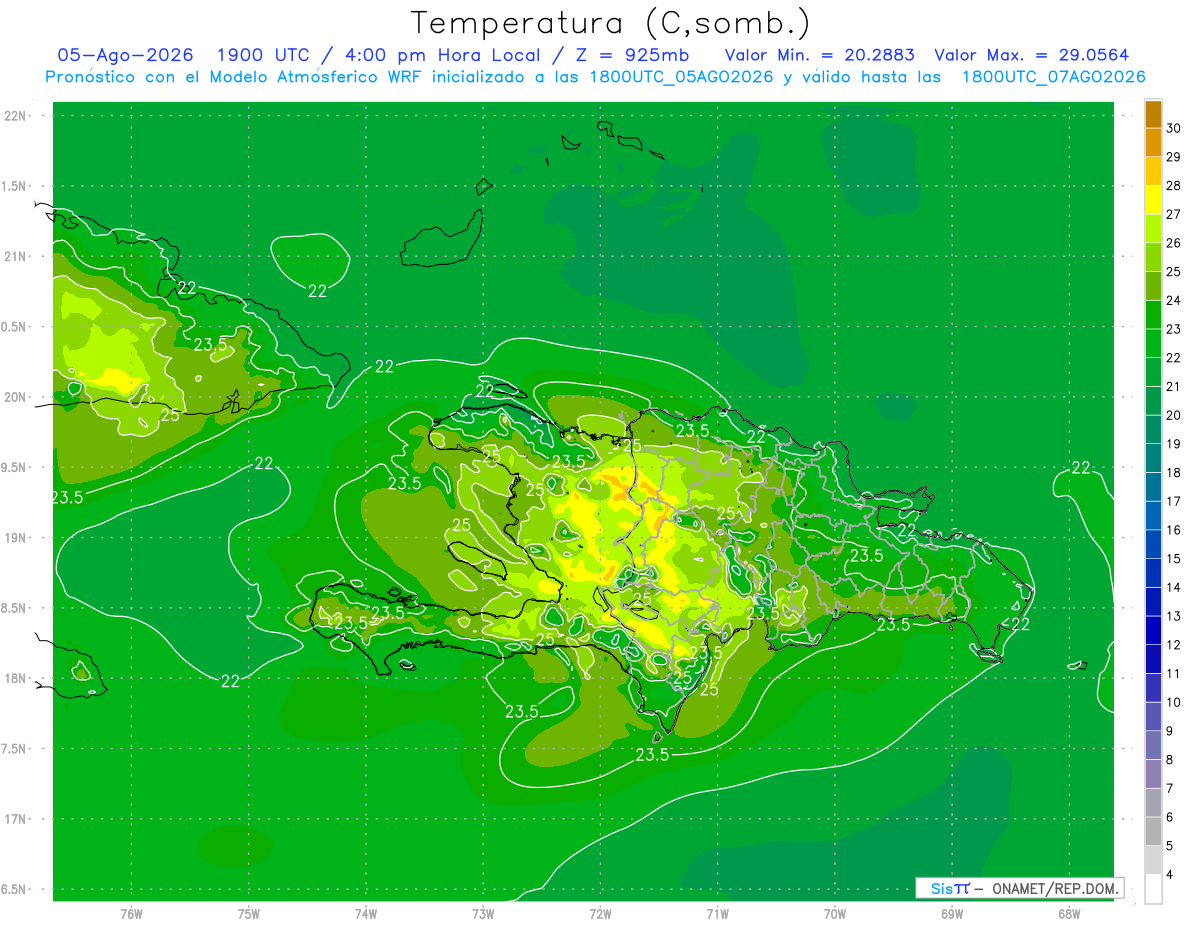
Task: Click the orange swatch between 29 and 30
Action: (1153, 143)
